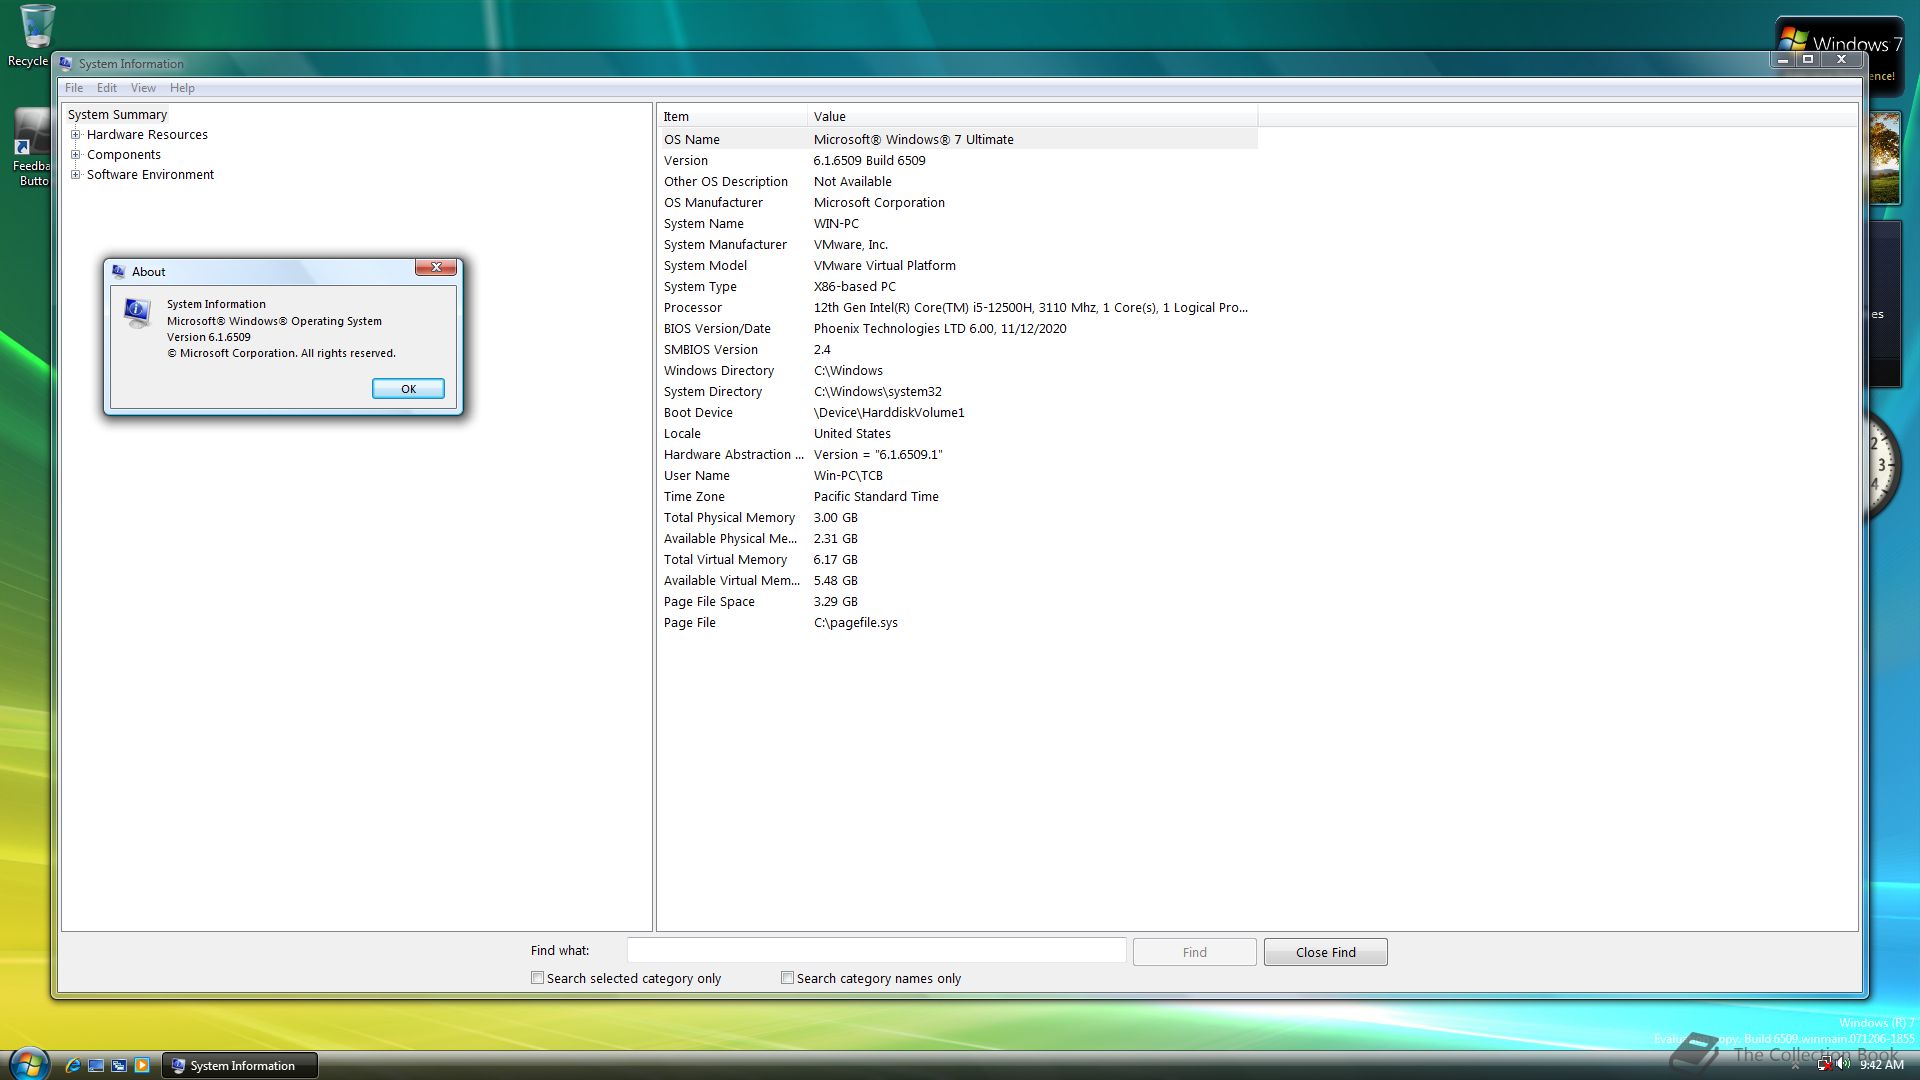
Task: Open the Edit menu
Action: pos(107,88)
